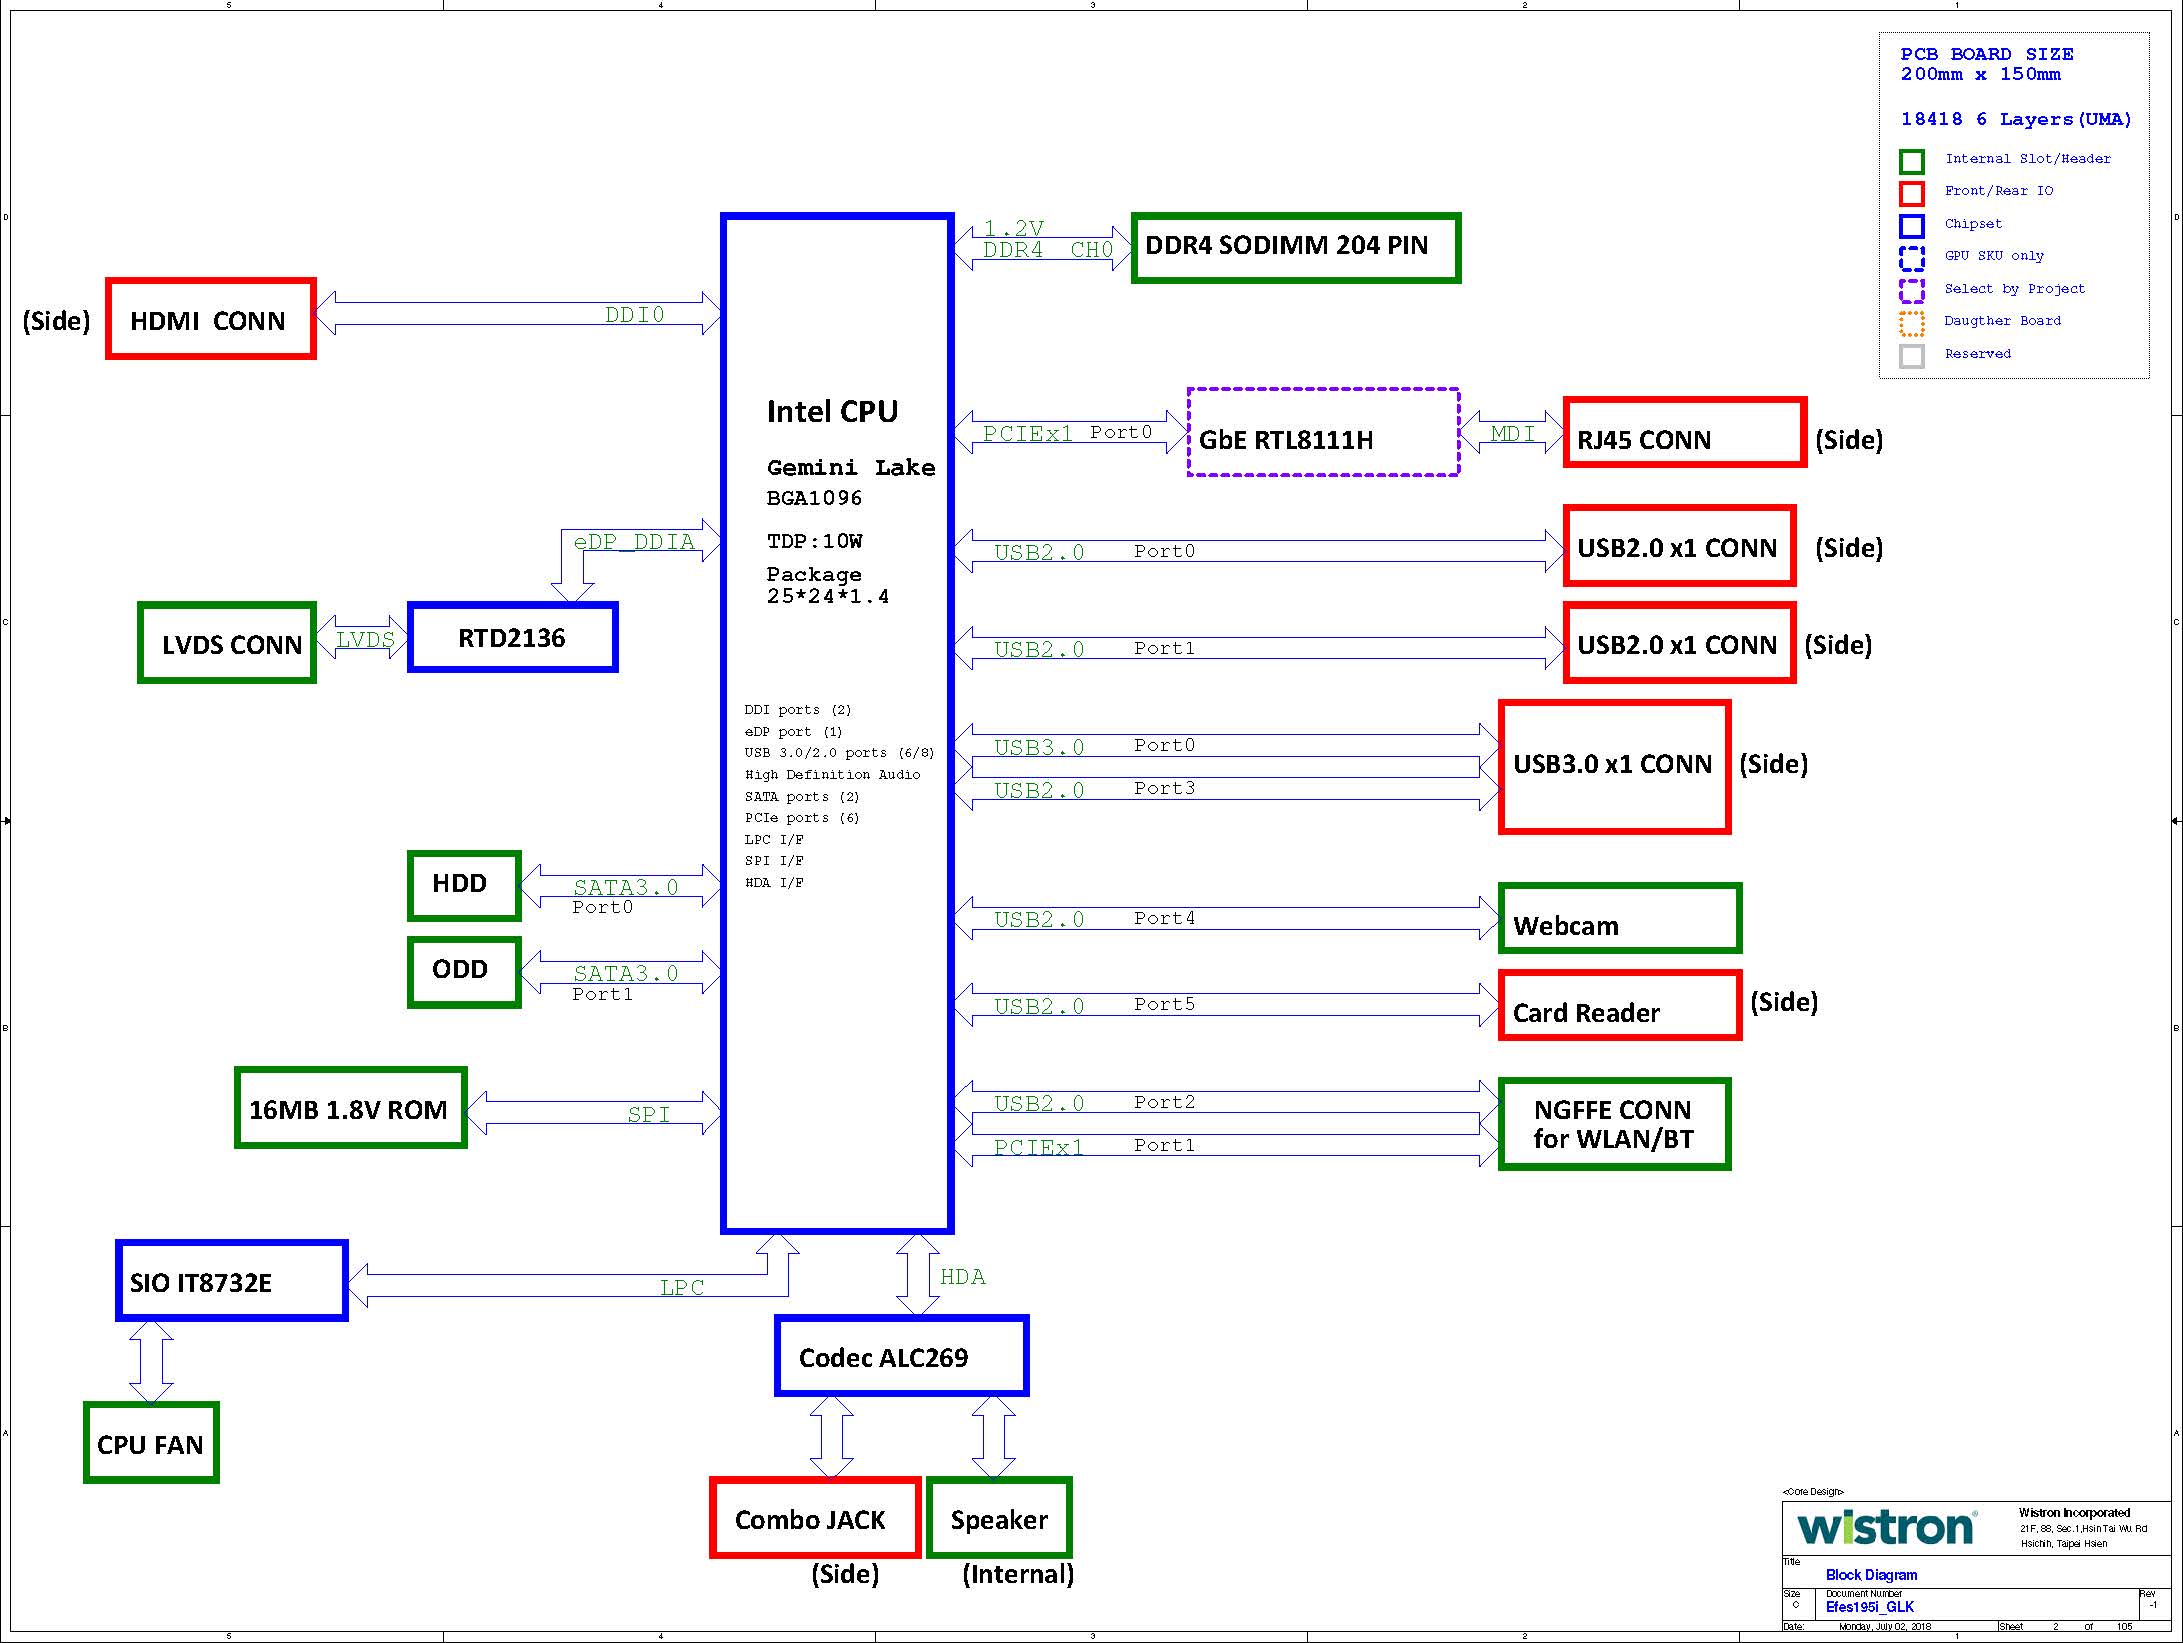Select the Card Reader block

[1619, 1006]
